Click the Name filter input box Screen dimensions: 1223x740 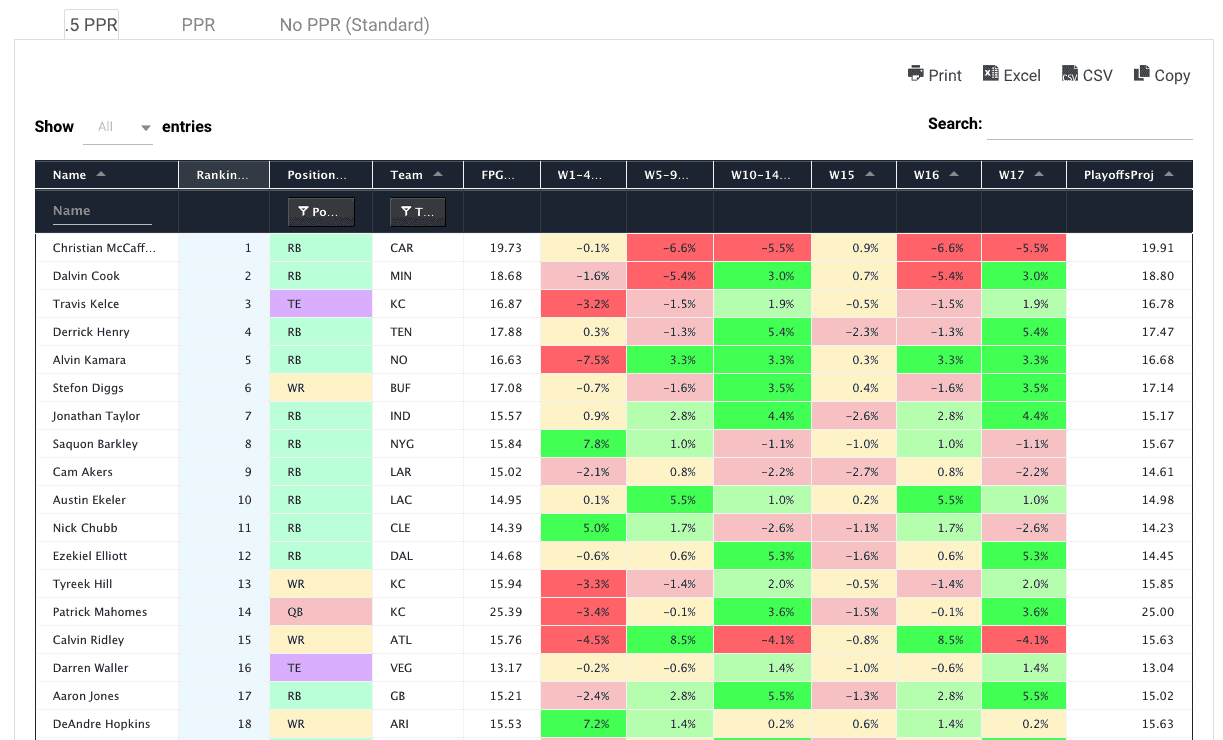[102, 211]
